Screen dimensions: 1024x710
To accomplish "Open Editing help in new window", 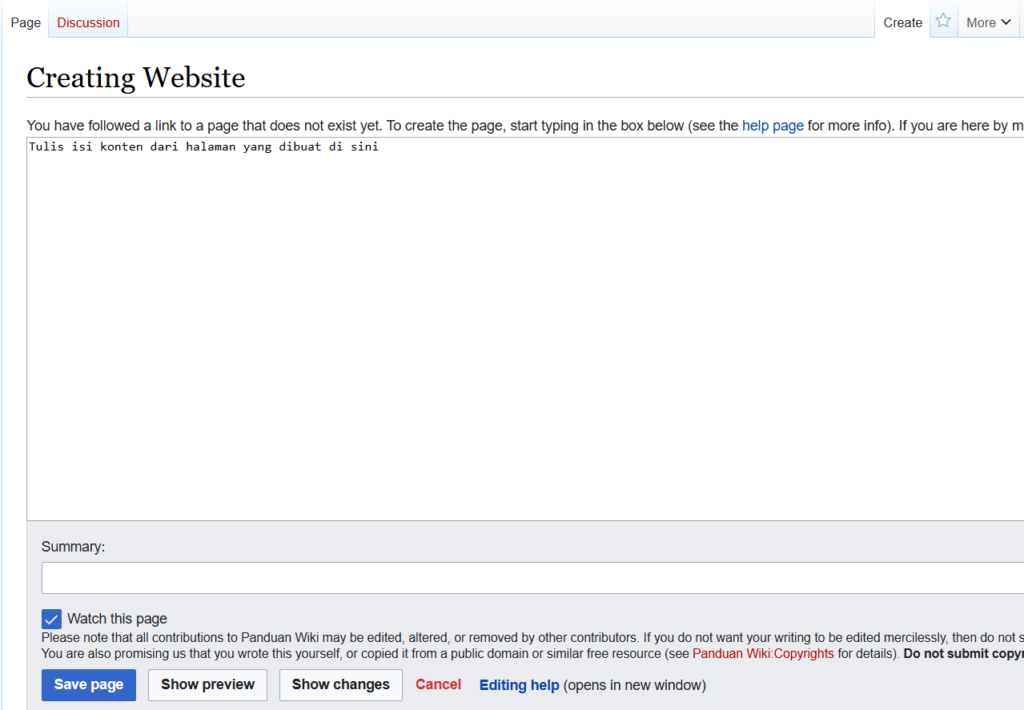I will [x=519, y=684].
